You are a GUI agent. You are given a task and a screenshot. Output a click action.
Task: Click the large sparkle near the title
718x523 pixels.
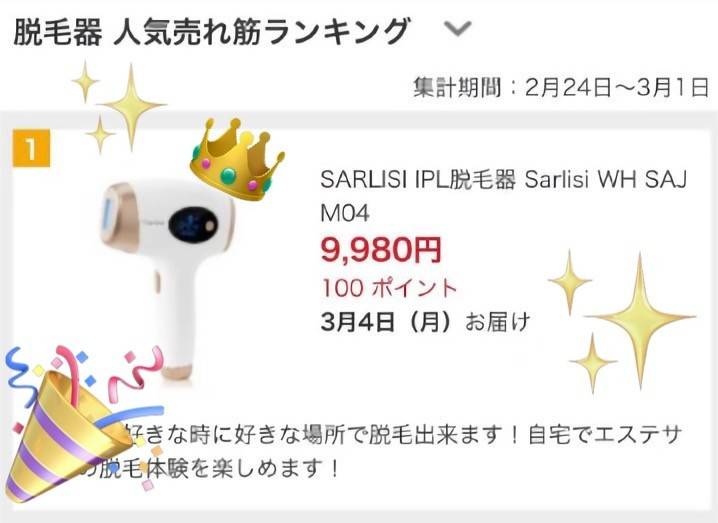pos(132,106)
